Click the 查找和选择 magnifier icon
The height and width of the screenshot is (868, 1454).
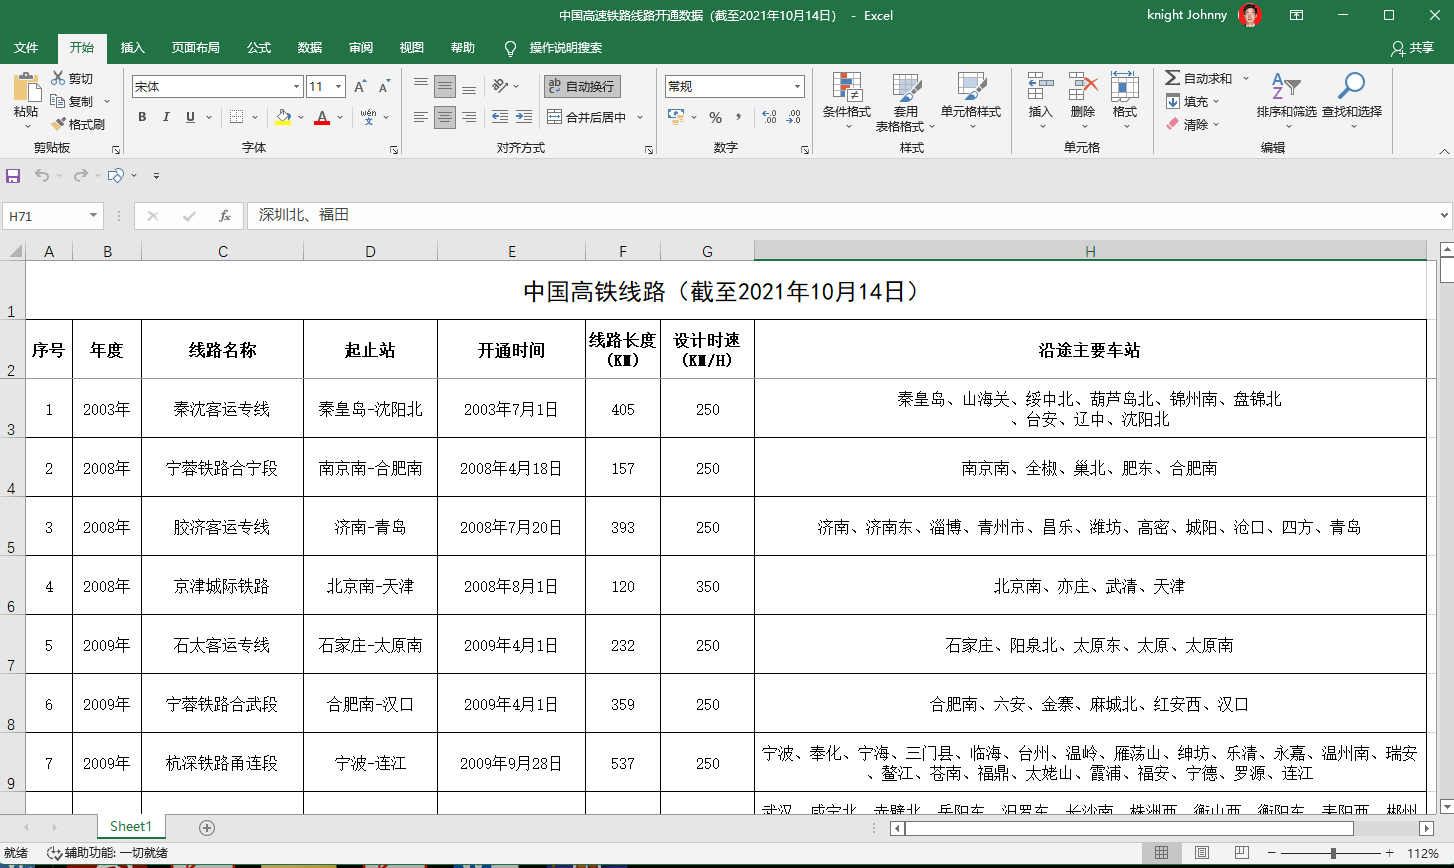tap(1351, 88)
